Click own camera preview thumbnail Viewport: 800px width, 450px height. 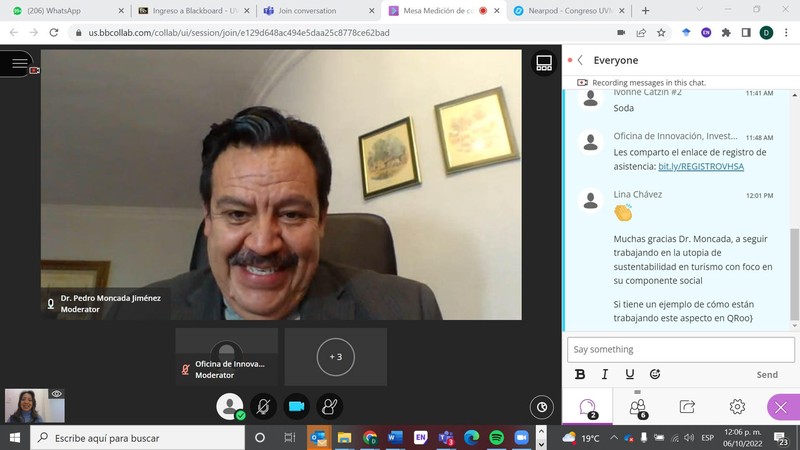35,406
